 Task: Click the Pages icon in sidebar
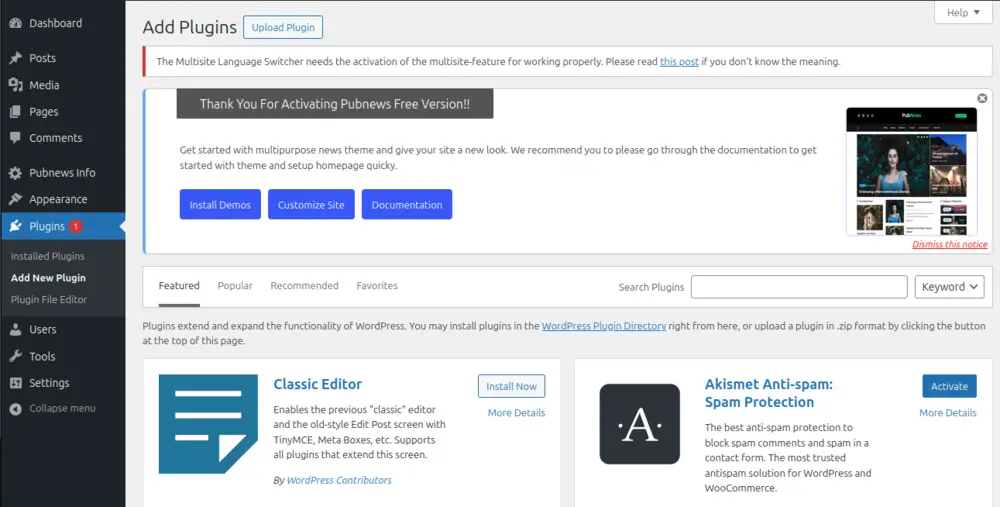(x=15, y=112)
